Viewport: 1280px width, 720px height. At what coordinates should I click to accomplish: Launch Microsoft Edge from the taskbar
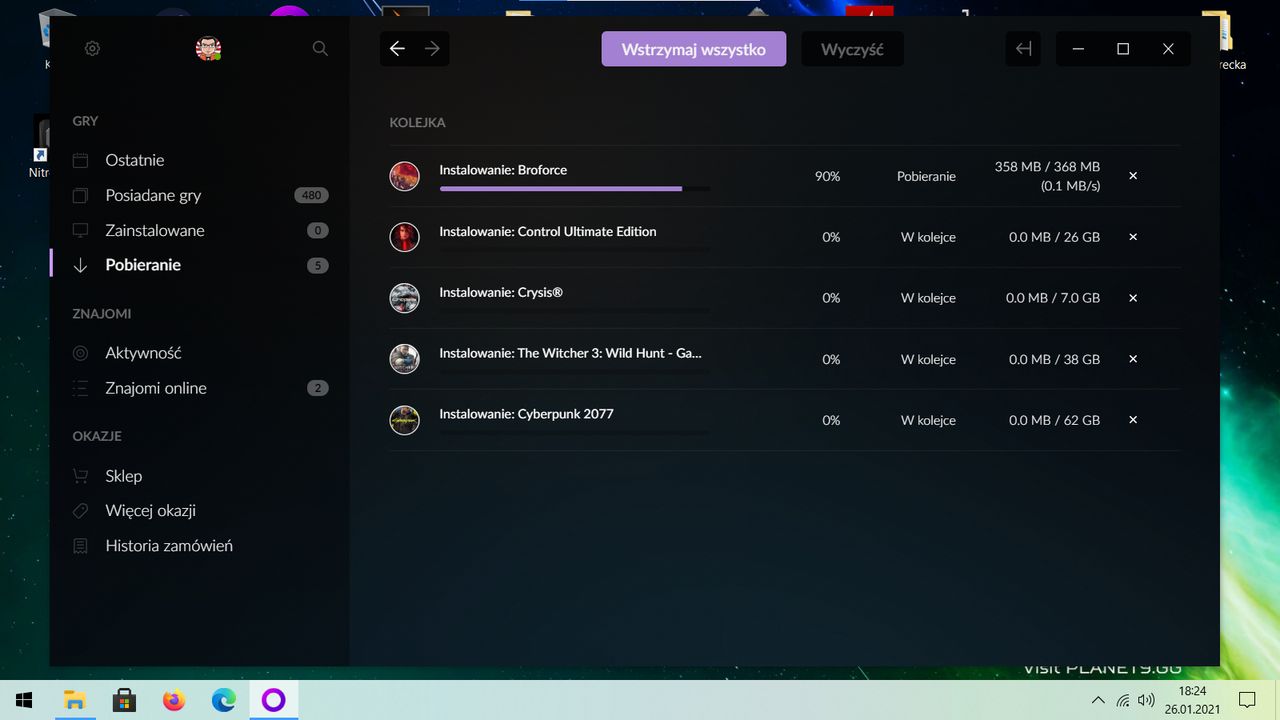(224, 700)
